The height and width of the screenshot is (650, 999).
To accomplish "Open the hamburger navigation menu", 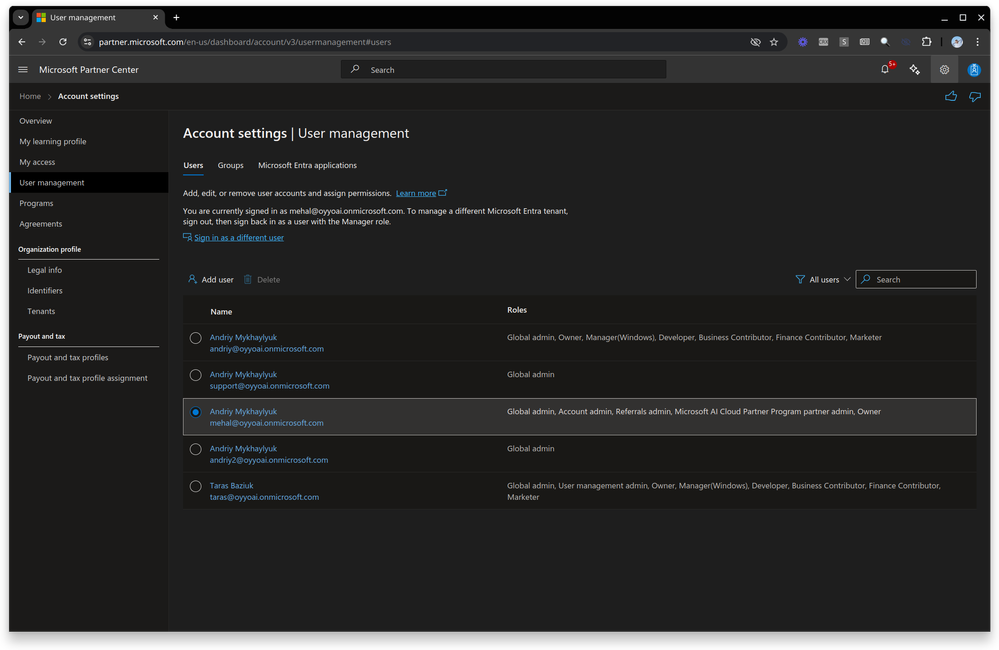I will (x=23, y=70).
